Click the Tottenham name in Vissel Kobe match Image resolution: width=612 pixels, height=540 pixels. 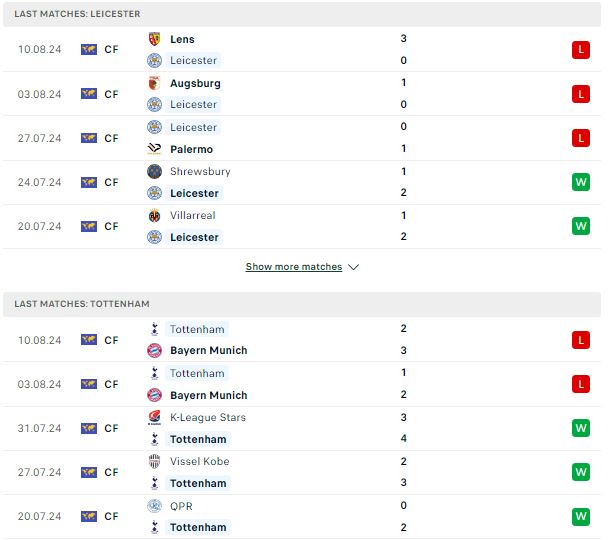198,483
